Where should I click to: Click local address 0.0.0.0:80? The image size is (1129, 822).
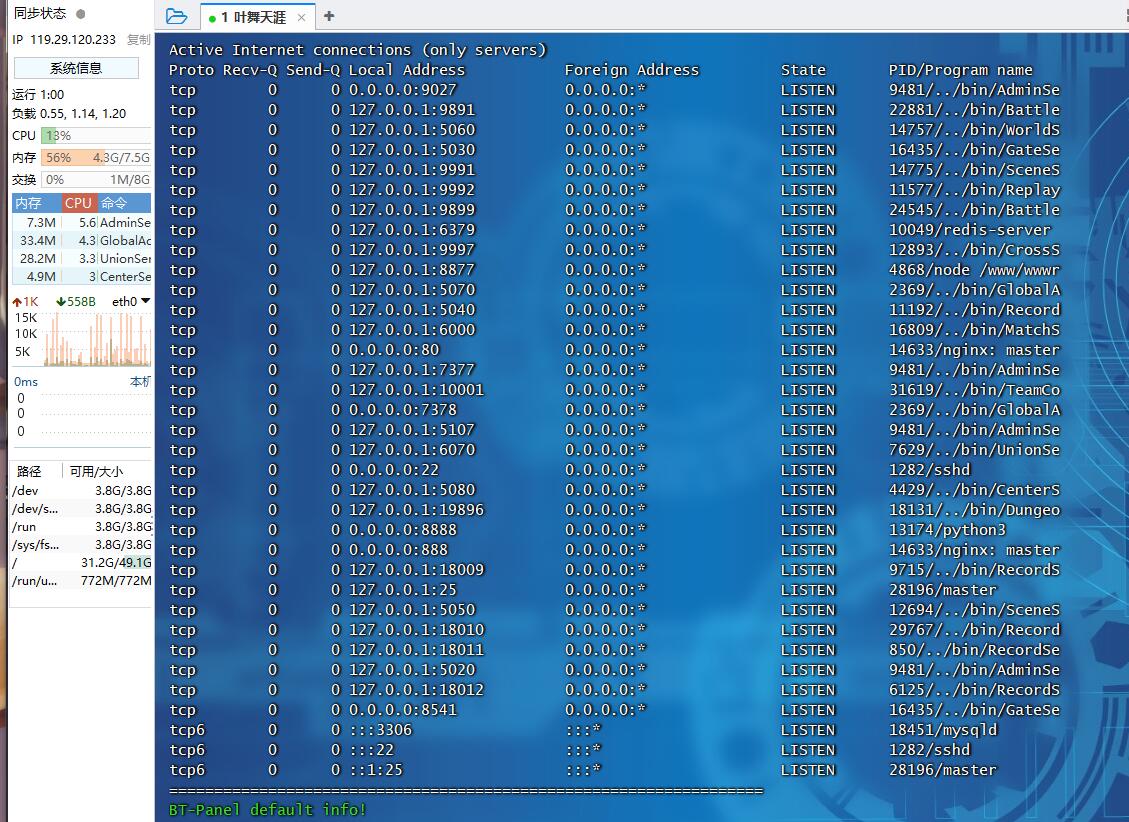click(394, 350)
